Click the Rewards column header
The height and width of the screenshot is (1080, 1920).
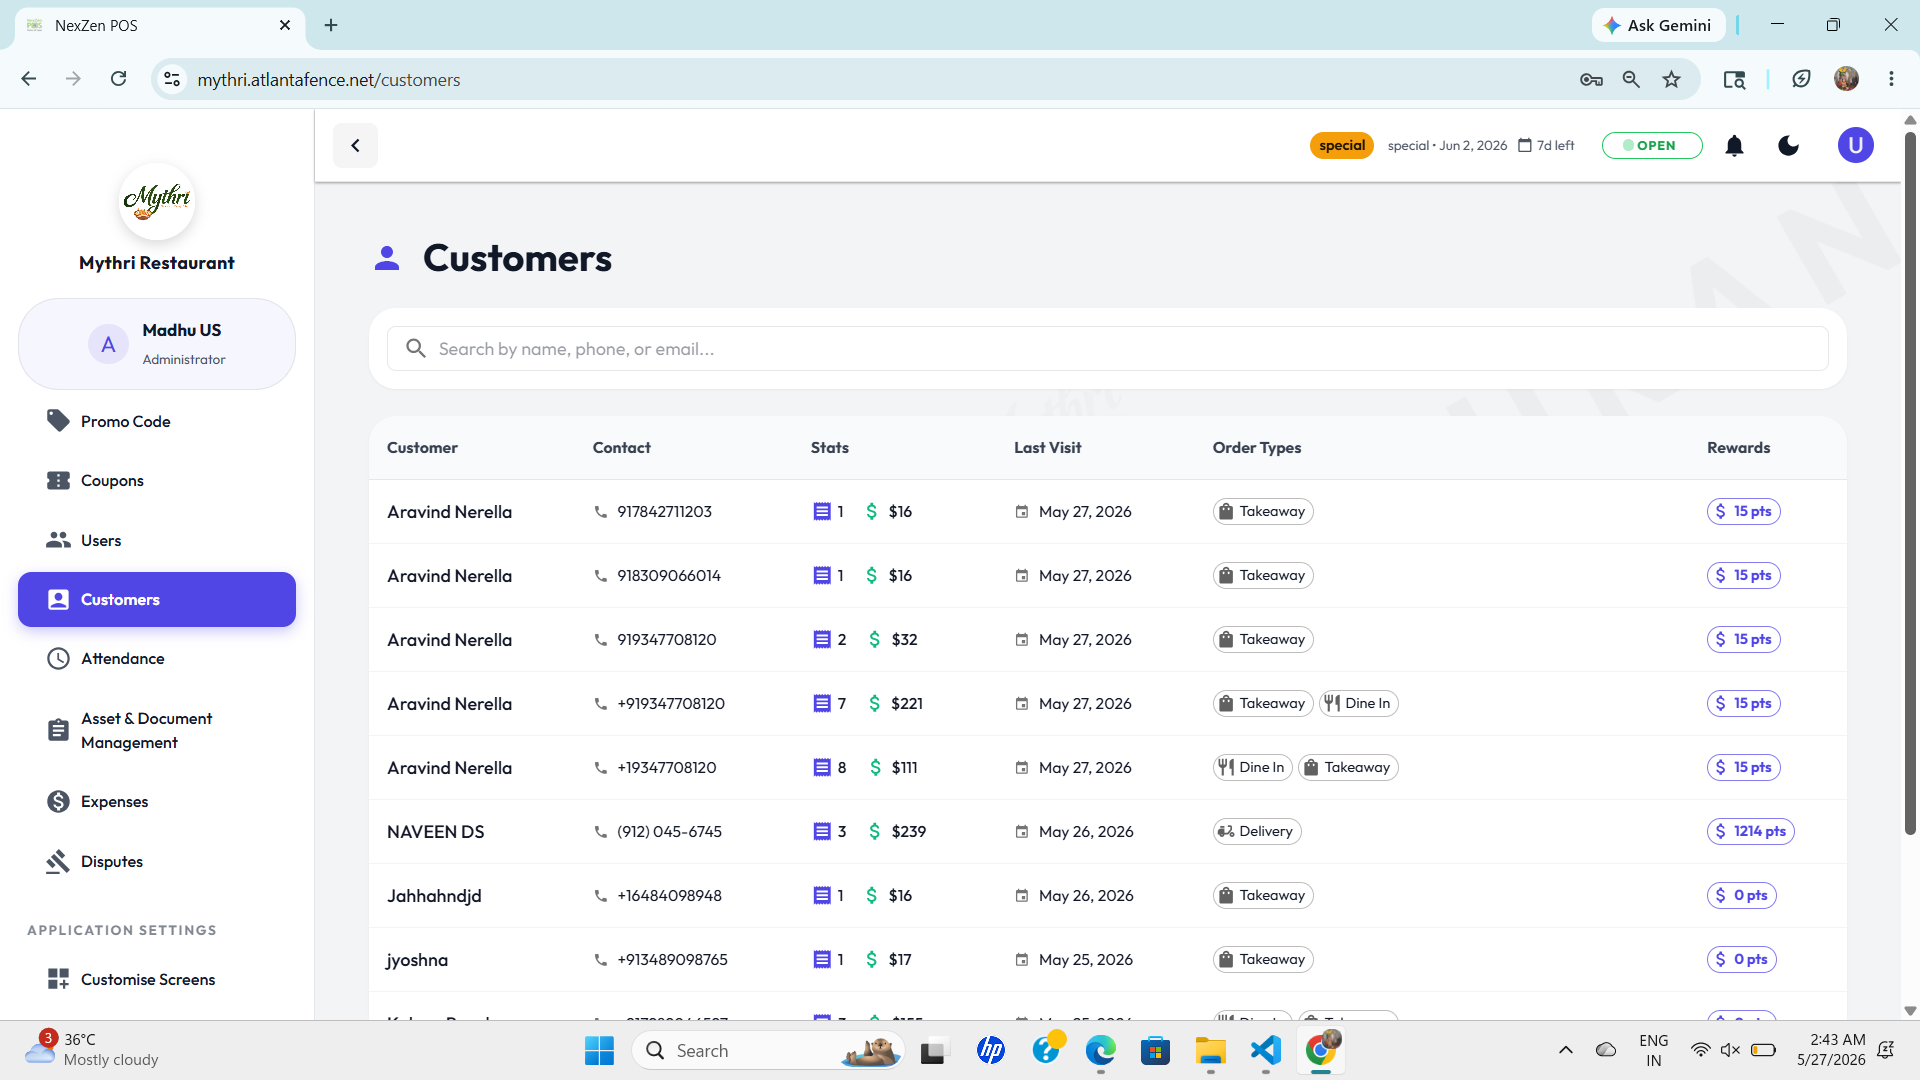pyautogui.click(x=1738, y=448)
